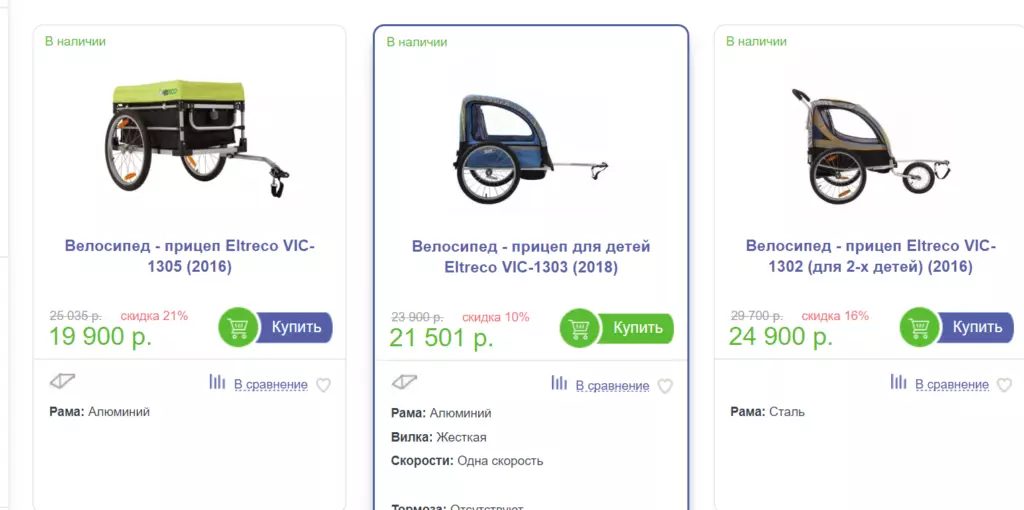Add VIC-1305 to favorites with the heart icon
Image resolution: width=1024 pixels, height=510 pixels.
(x=323, y=385)
